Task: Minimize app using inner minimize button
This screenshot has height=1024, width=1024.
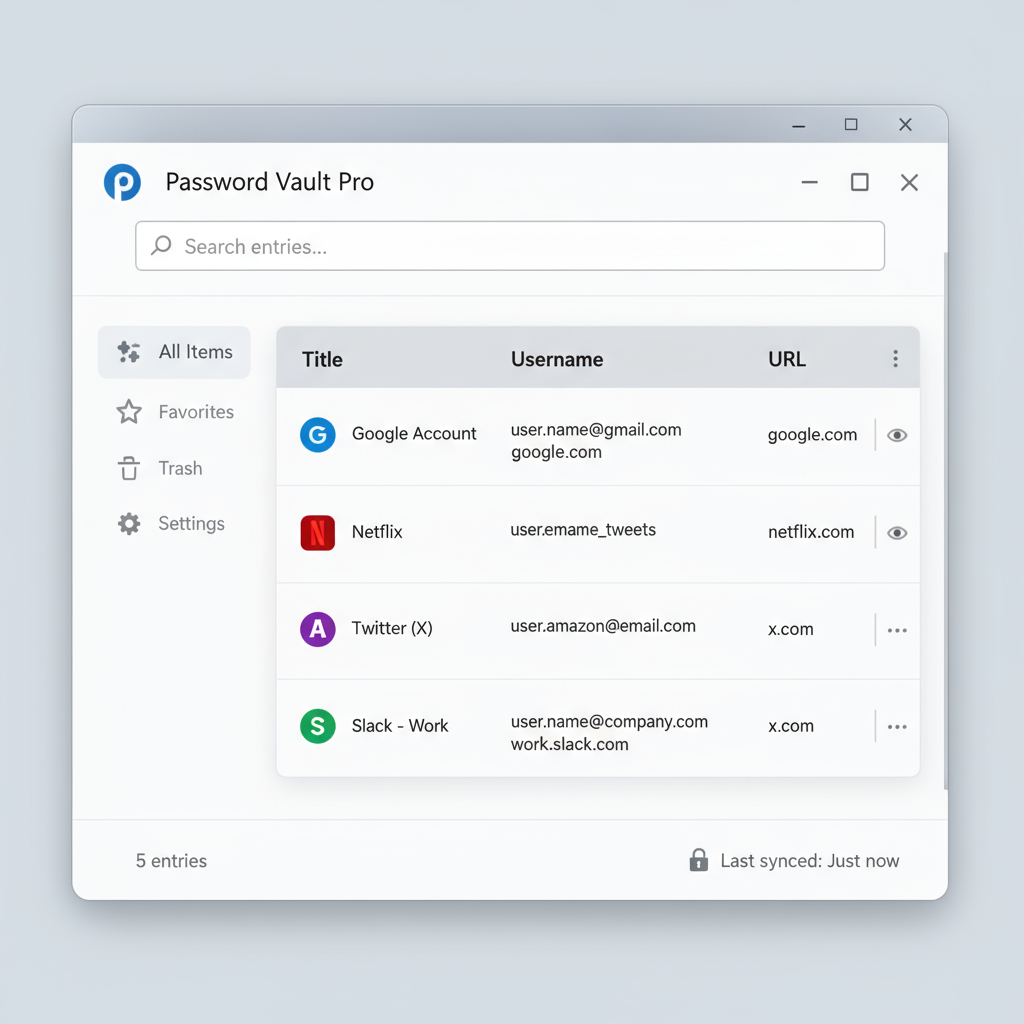Action: [810, 182]
